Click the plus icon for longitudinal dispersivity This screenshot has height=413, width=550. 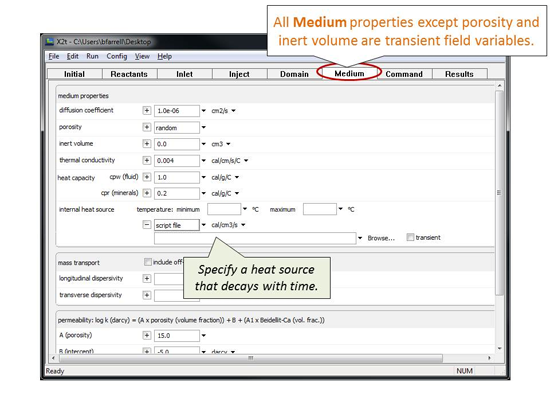click(147, 279)
